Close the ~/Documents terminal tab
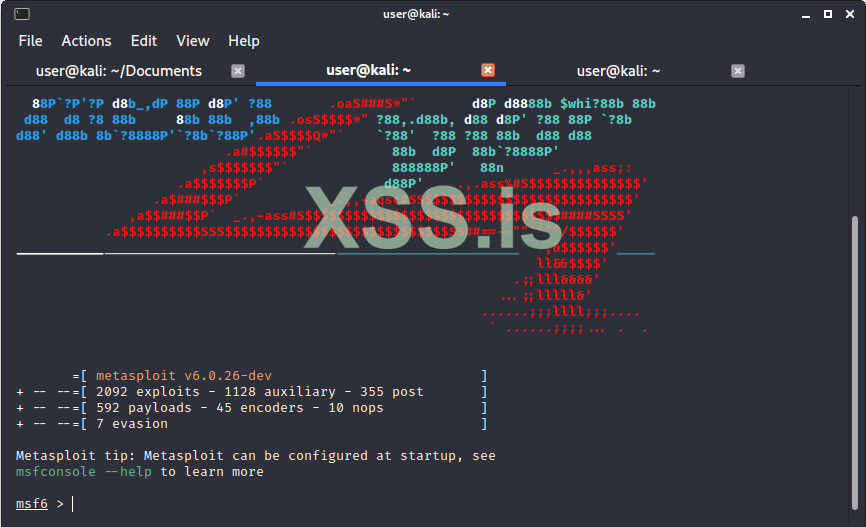The image size is (866, 527). pyautogui.click(x=238, y=71)
